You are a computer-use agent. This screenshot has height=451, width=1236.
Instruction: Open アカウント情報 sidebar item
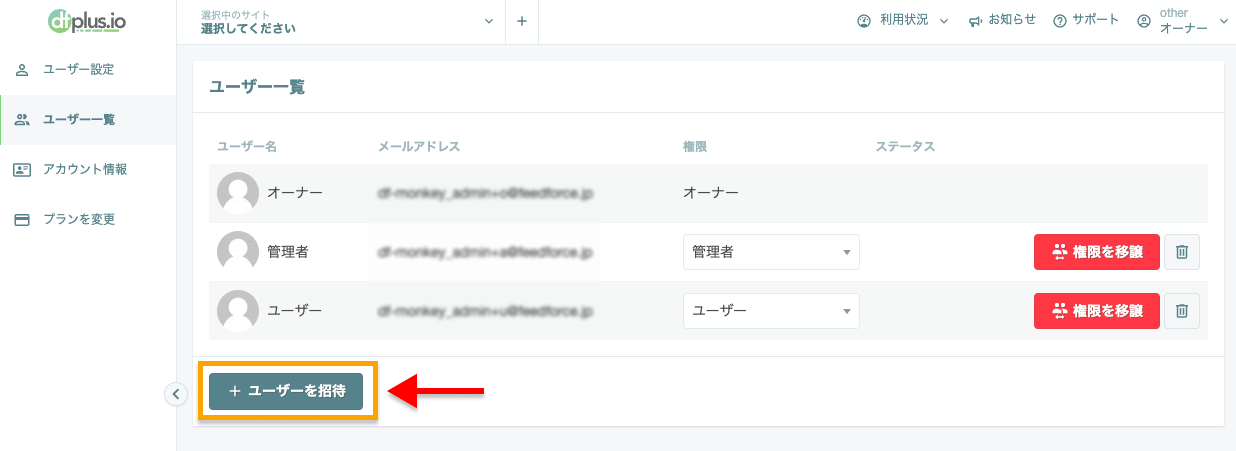88,169
